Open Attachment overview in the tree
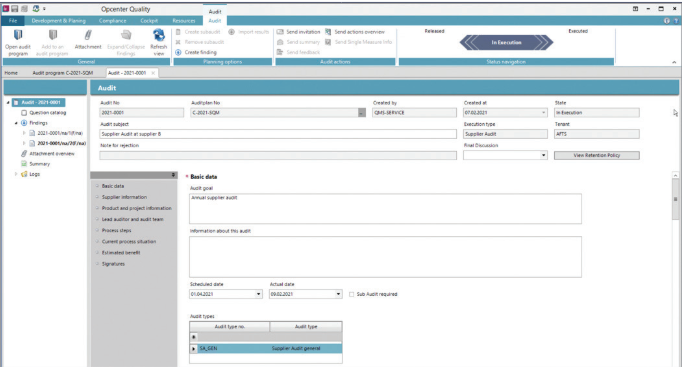This screenshot has height=367, width=682. pos(52,153)
